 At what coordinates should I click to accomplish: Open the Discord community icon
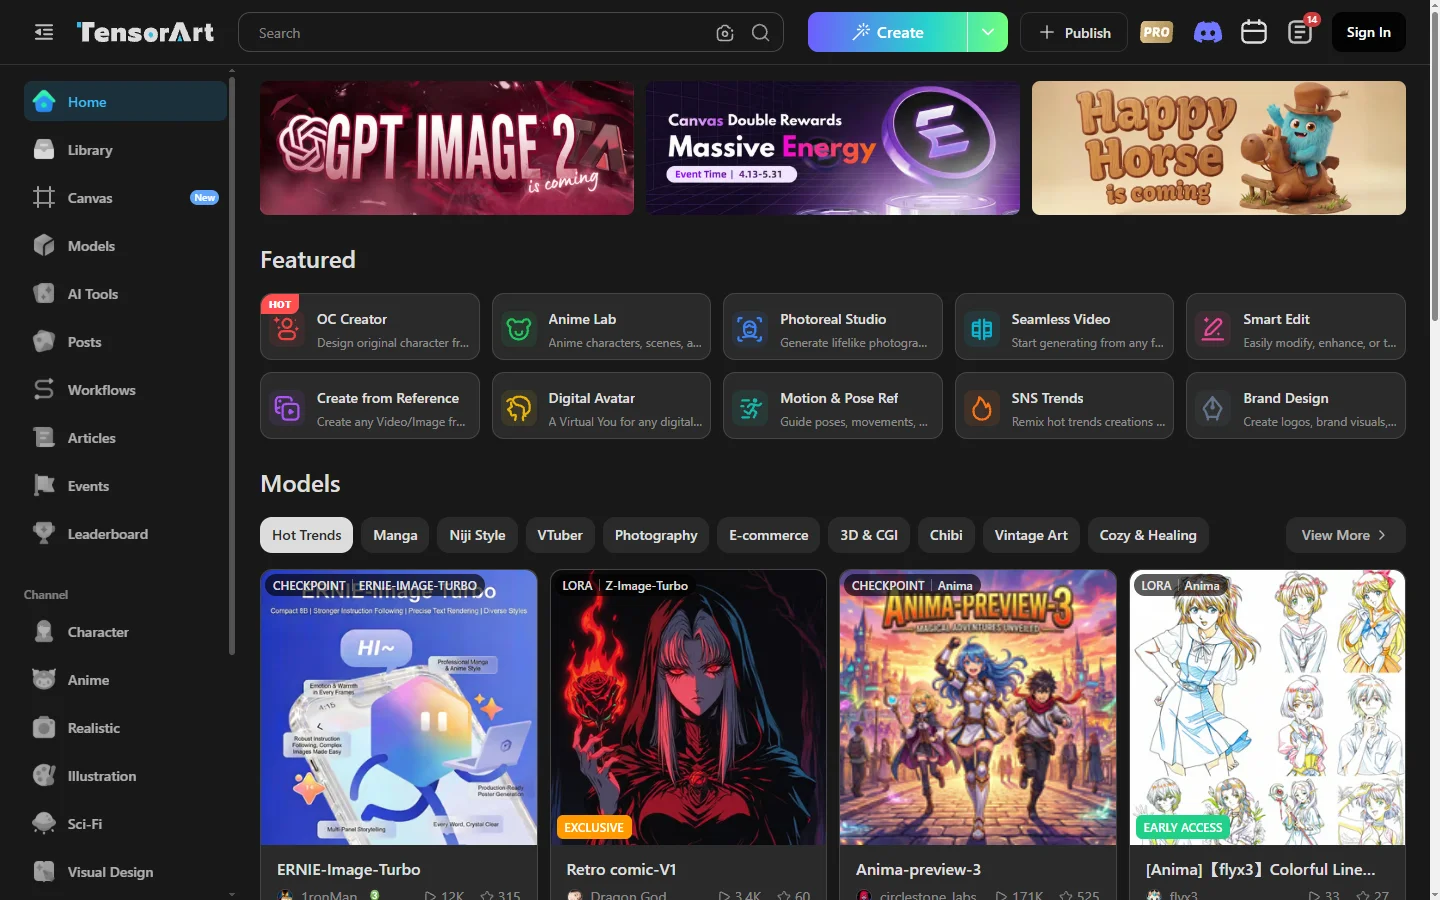1208,33
